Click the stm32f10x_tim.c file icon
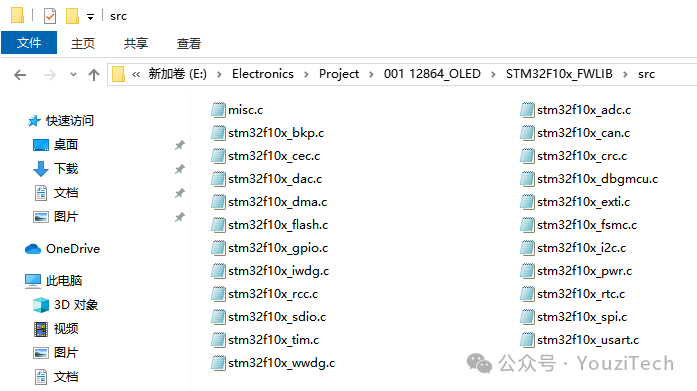 pos(218,340)
